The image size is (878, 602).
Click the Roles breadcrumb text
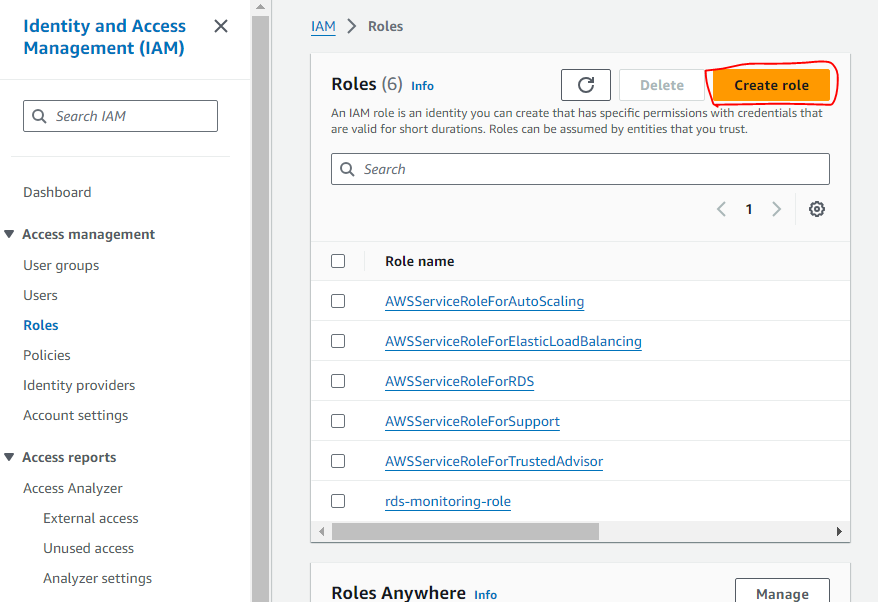pos(385,26)
